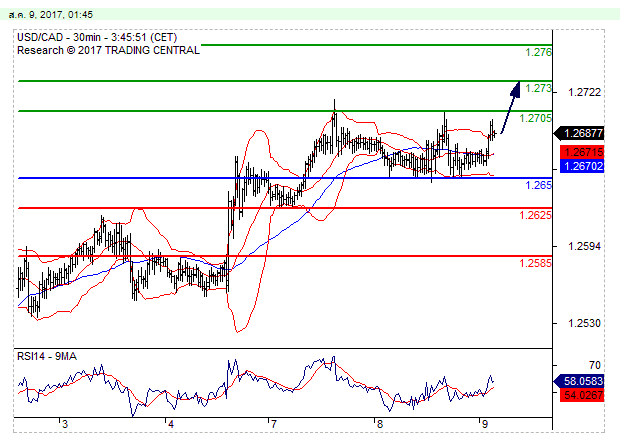Click the blue 1.265 pivot label
This screenshot has width=620, height=447.
[538, 185]
